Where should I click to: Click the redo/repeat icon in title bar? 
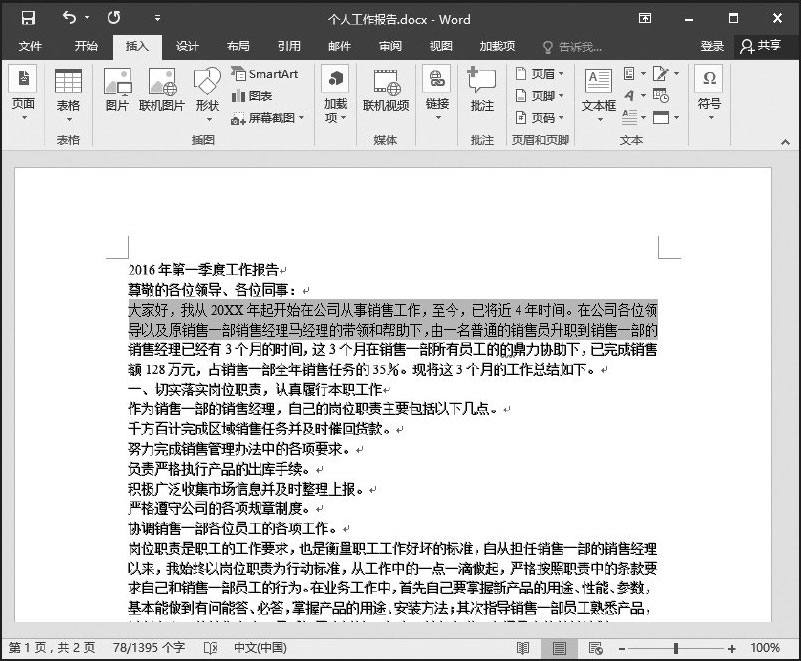pyautogui.click(x=114, y=18)
